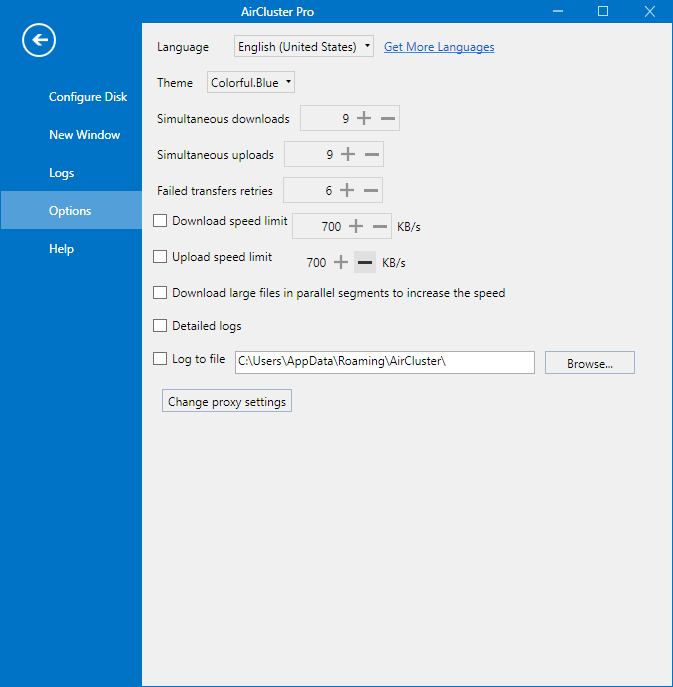Image resolution: width=673 pixels, height=687 pixels.
Task: Click Change proxy settings button
Action: (x=227, y=401)
